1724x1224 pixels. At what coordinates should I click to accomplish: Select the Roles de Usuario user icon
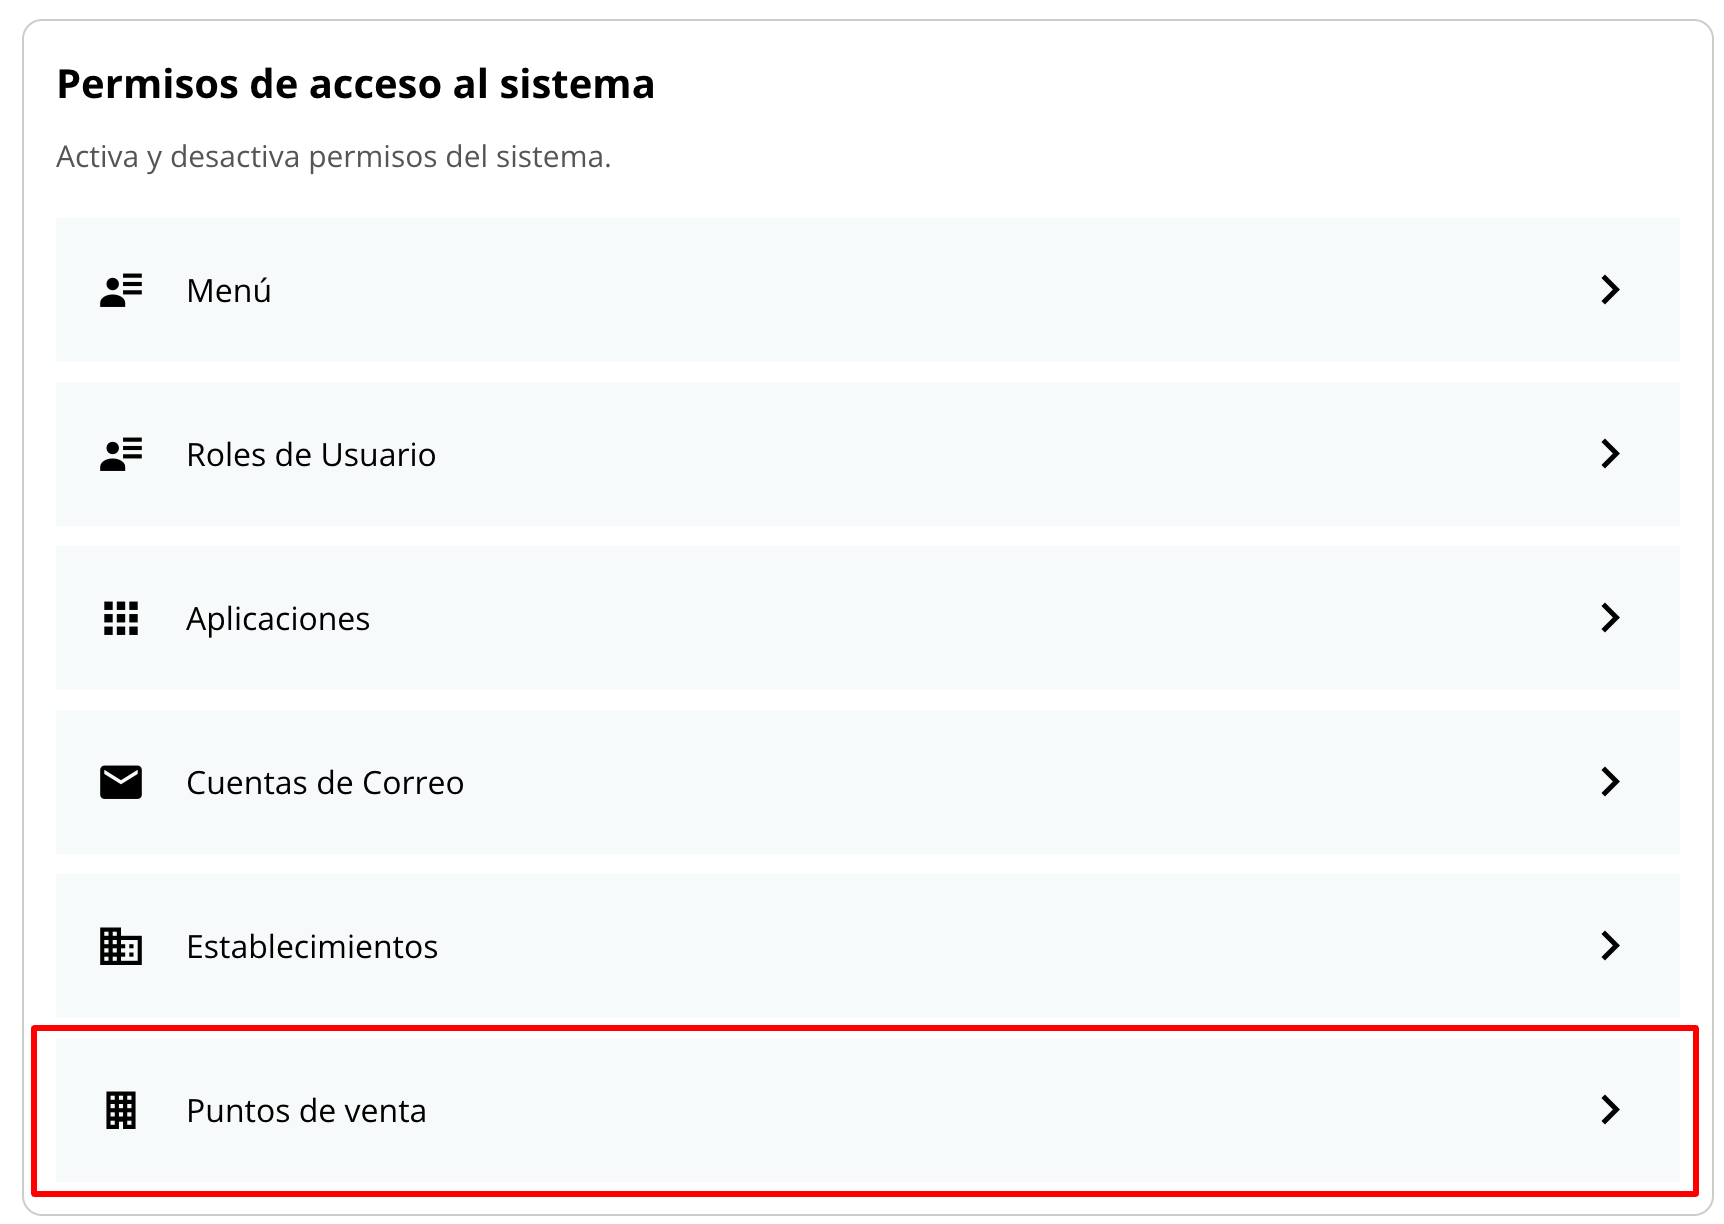[120, 454]
